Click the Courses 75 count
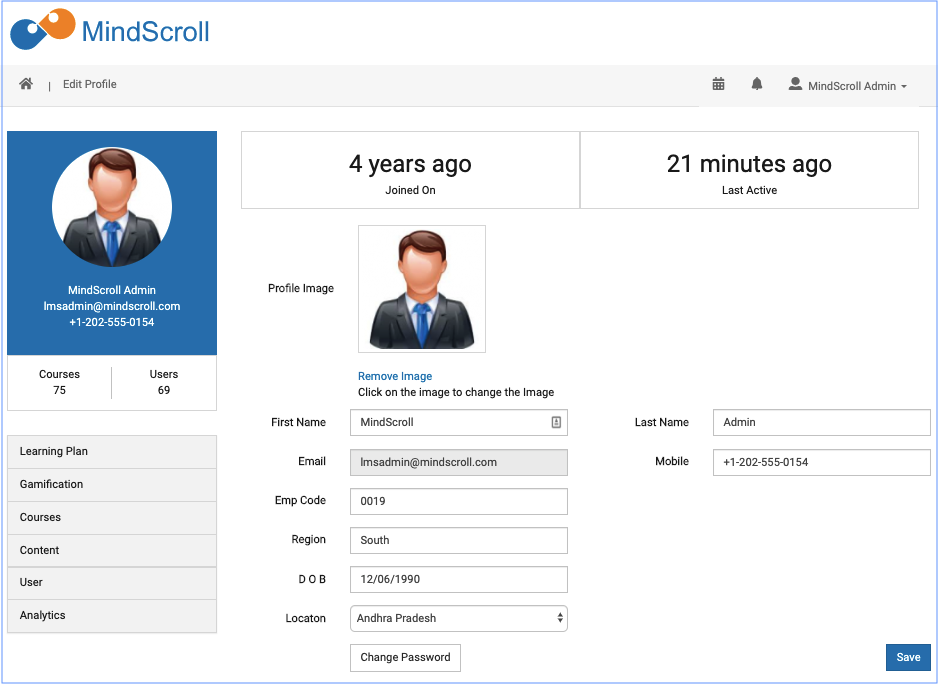This screenshot has width=938, height=685. pyautogui.click(x=59, y=382)
